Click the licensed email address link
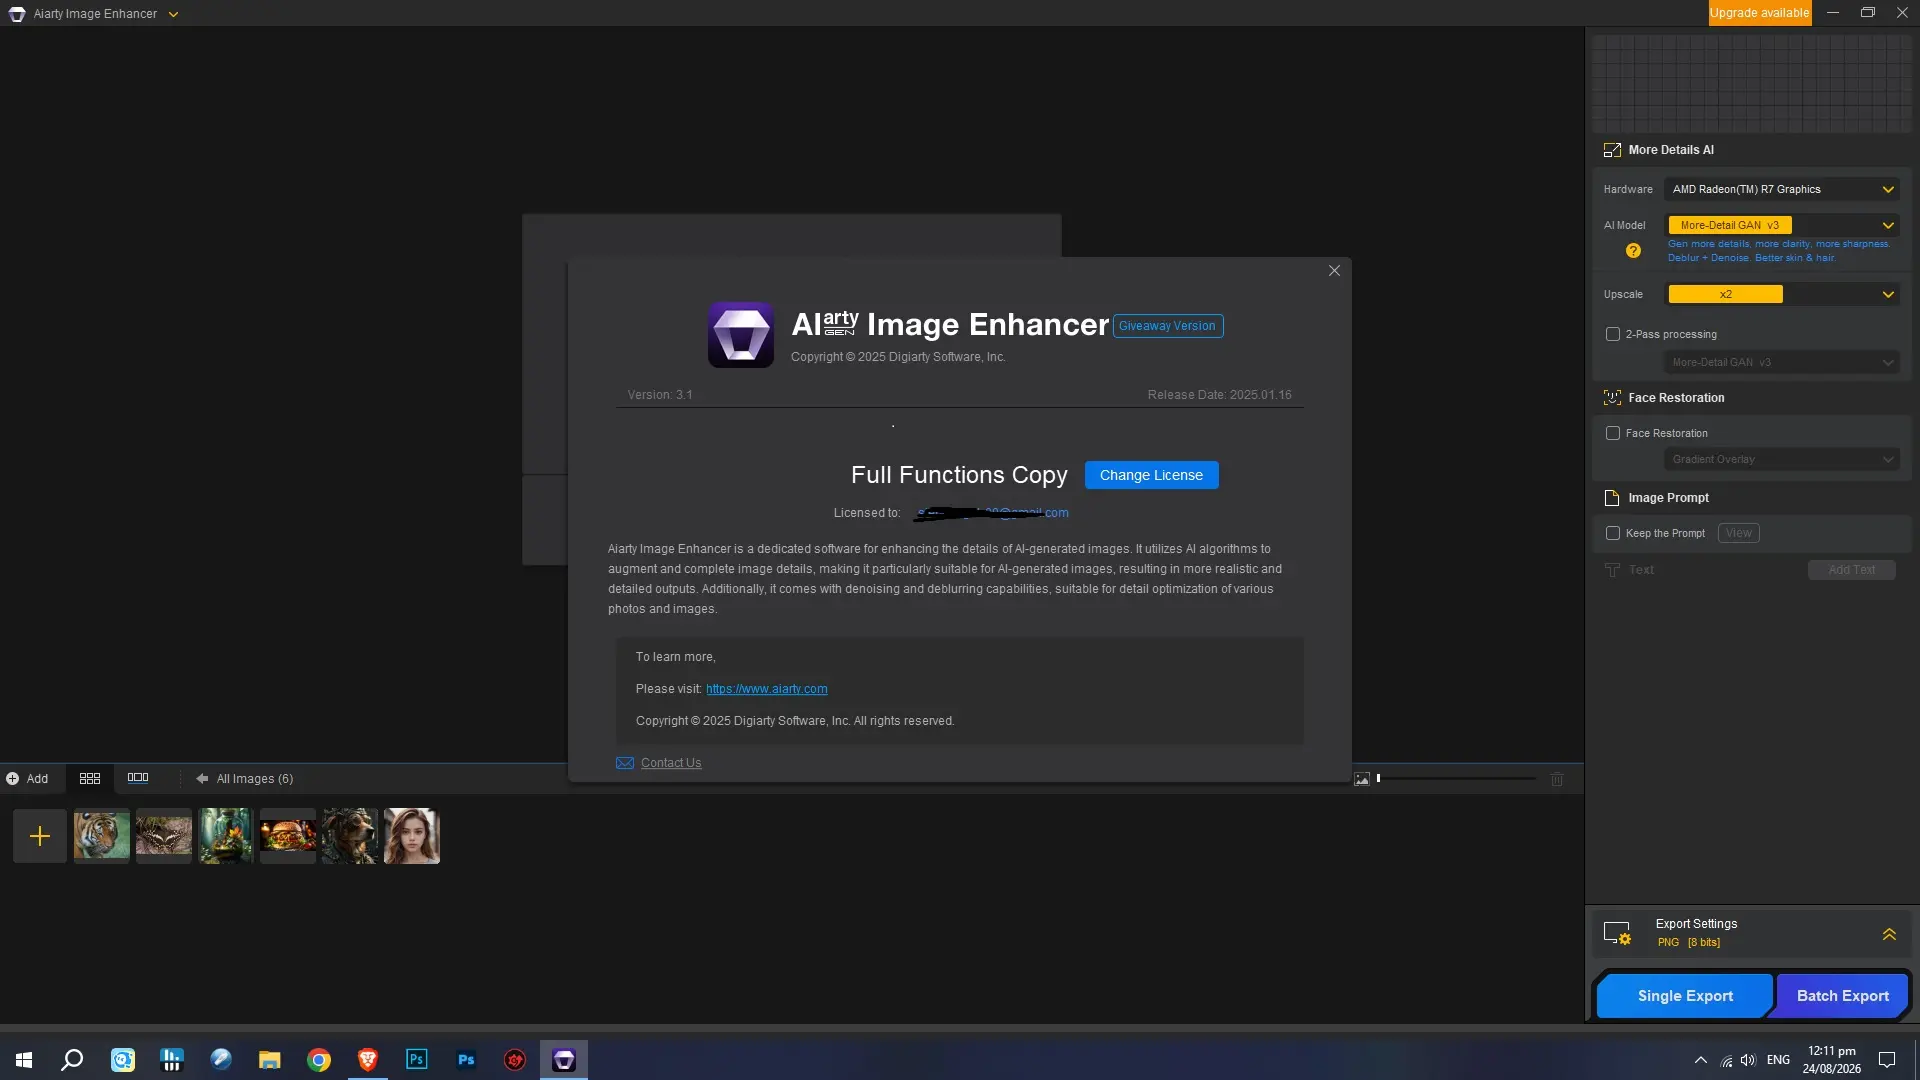 click(992, 513)
